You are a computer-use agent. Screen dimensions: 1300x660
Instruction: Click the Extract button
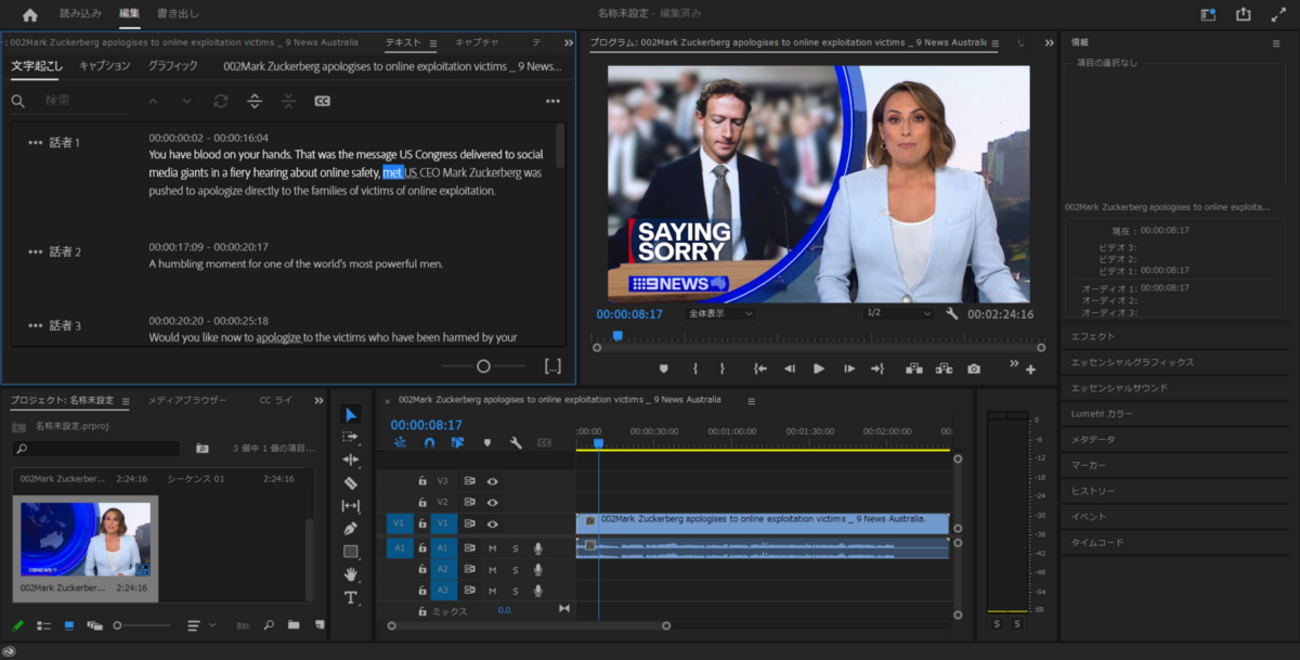pos(944,369)
